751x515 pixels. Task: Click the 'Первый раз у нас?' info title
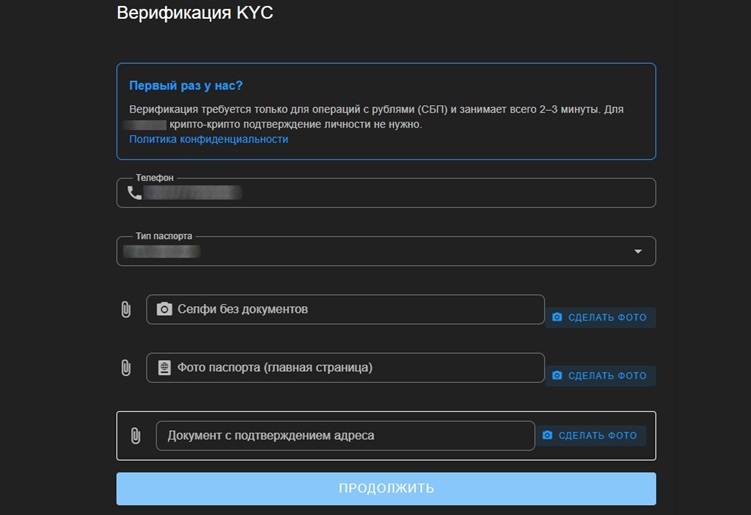click(x=186, y=86)
